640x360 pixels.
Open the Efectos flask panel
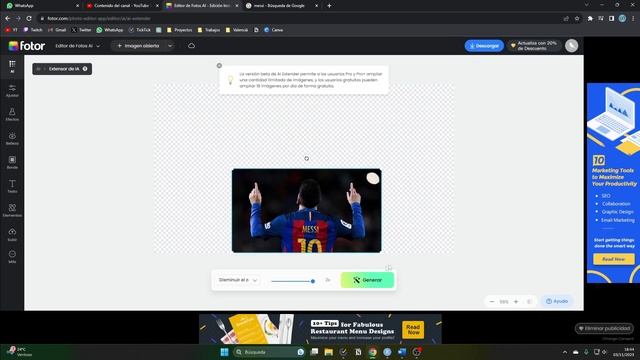click(12, 115)
